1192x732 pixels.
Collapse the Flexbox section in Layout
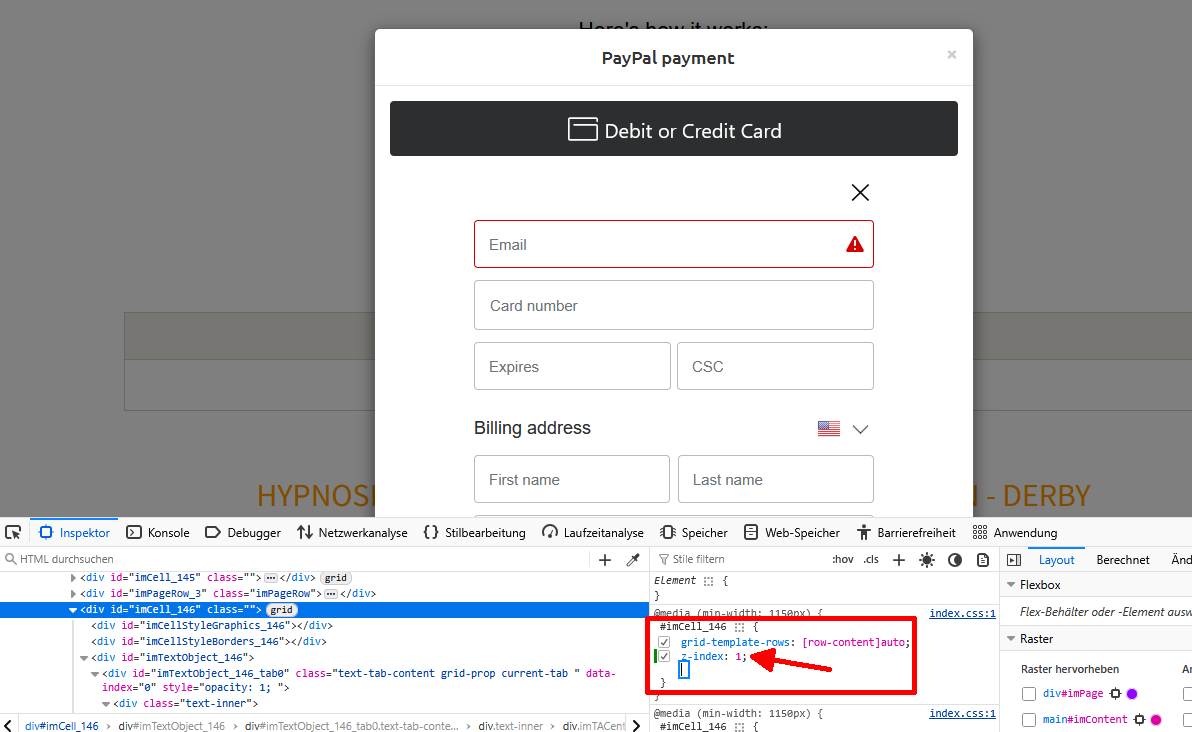[x=1011, y=585]
